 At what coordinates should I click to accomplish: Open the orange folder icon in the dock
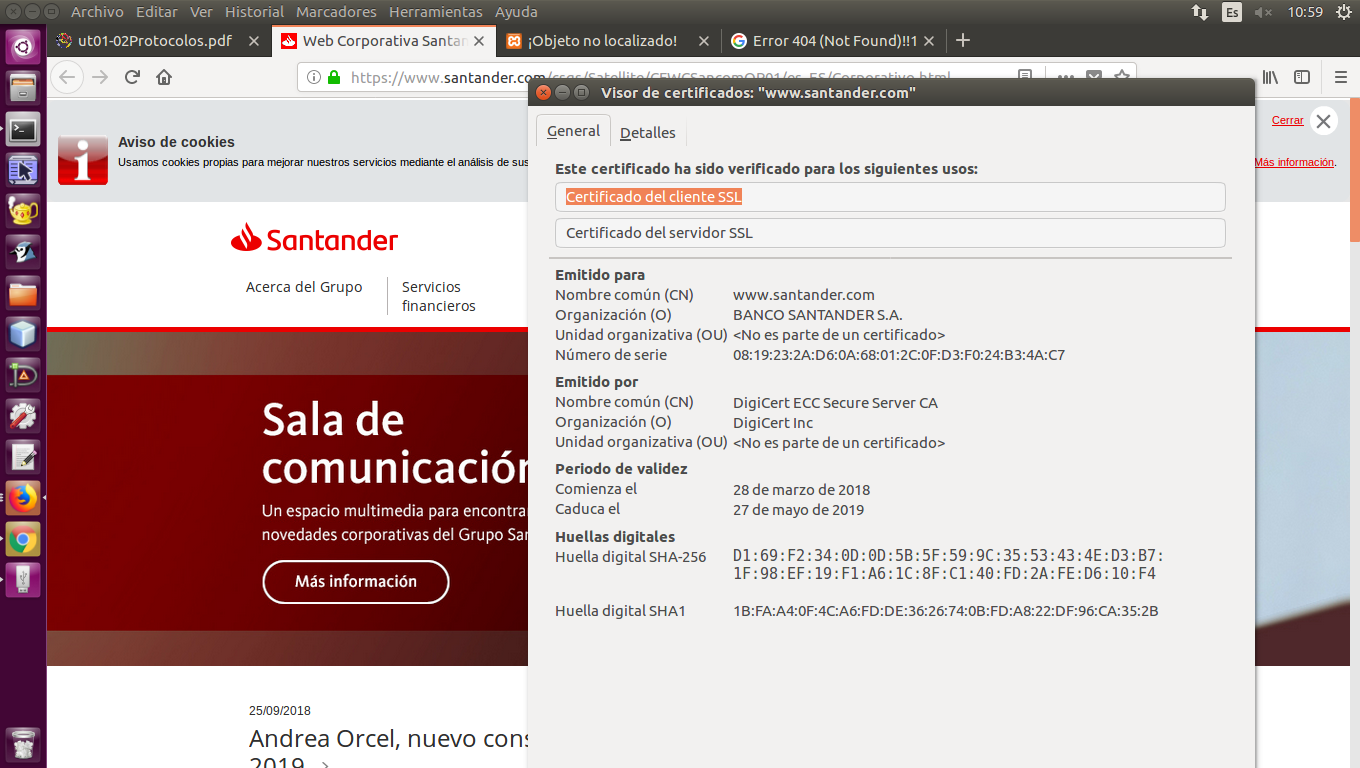[x=23, y=294]
